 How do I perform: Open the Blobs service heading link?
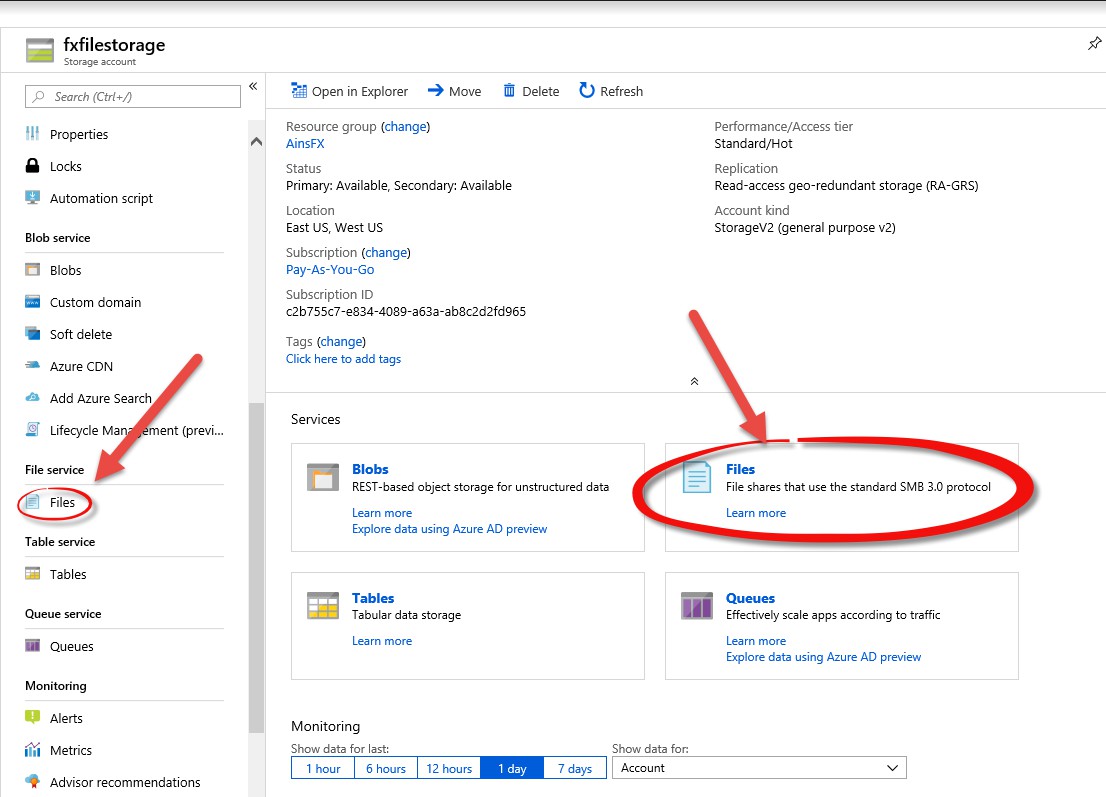pos(370,469)
